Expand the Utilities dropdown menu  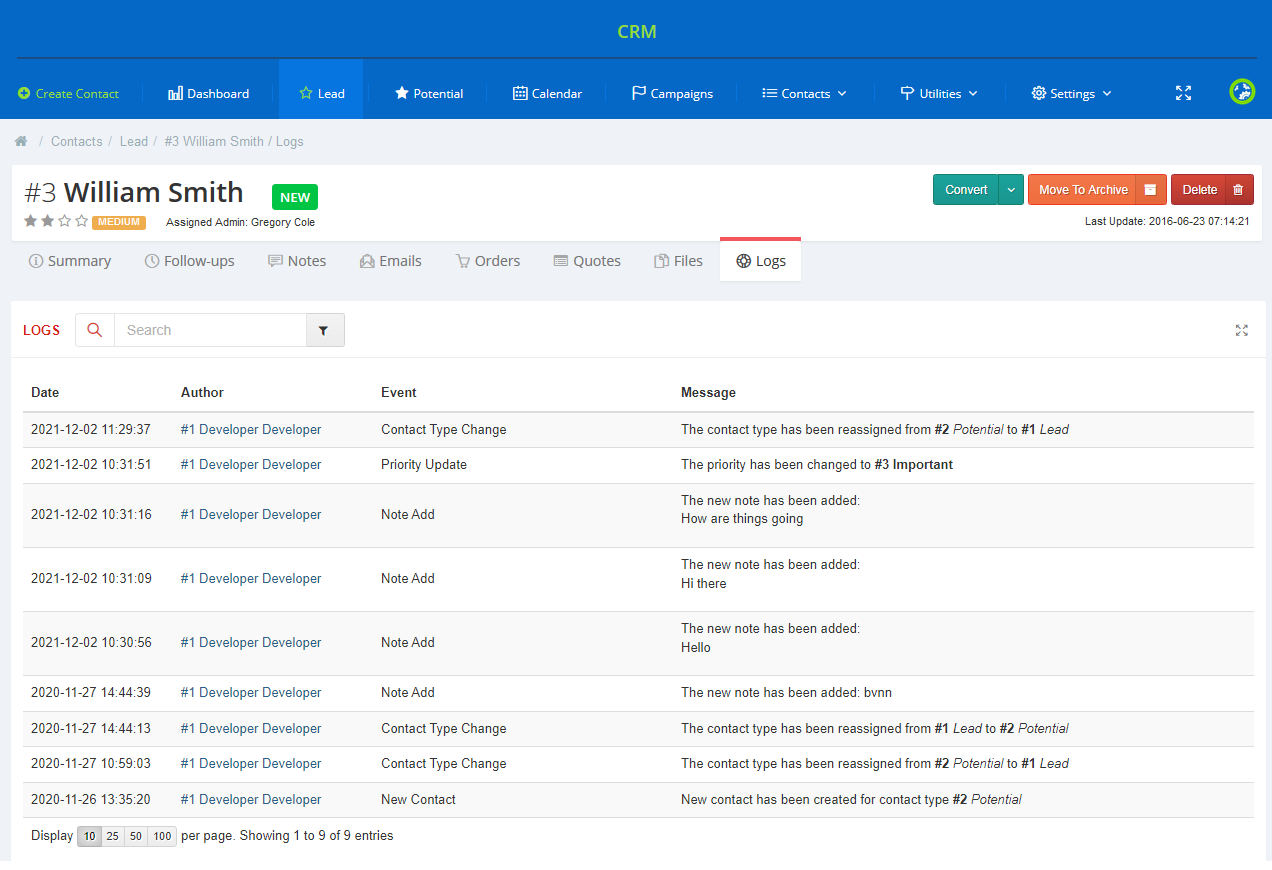point(939,93)
